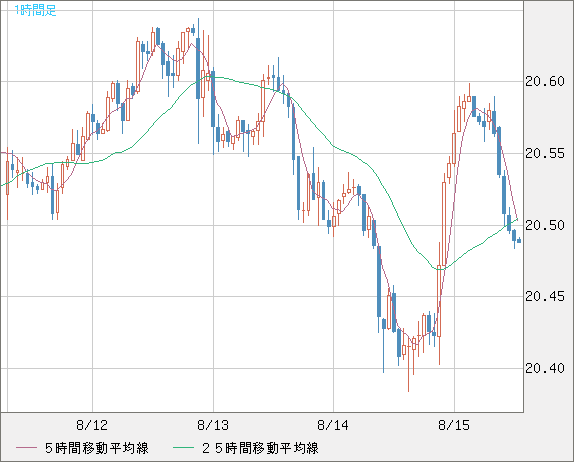Click the 20.45 price axis label

[x=545, y=296]
